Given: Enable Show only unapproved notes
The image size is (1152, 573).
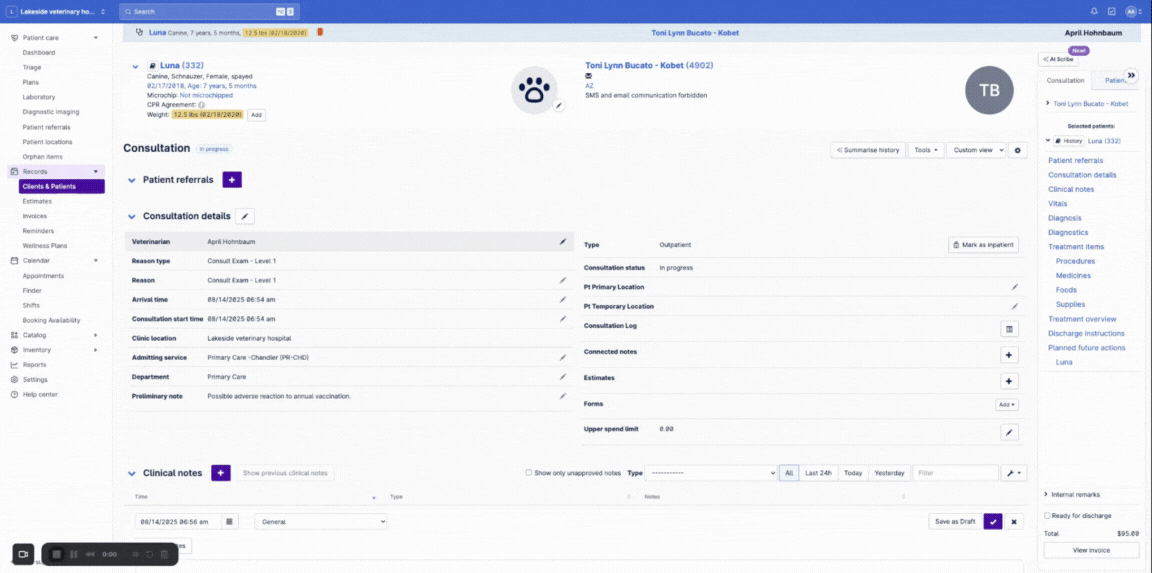Looking at the screenshot, I should [x=529, y=473].
